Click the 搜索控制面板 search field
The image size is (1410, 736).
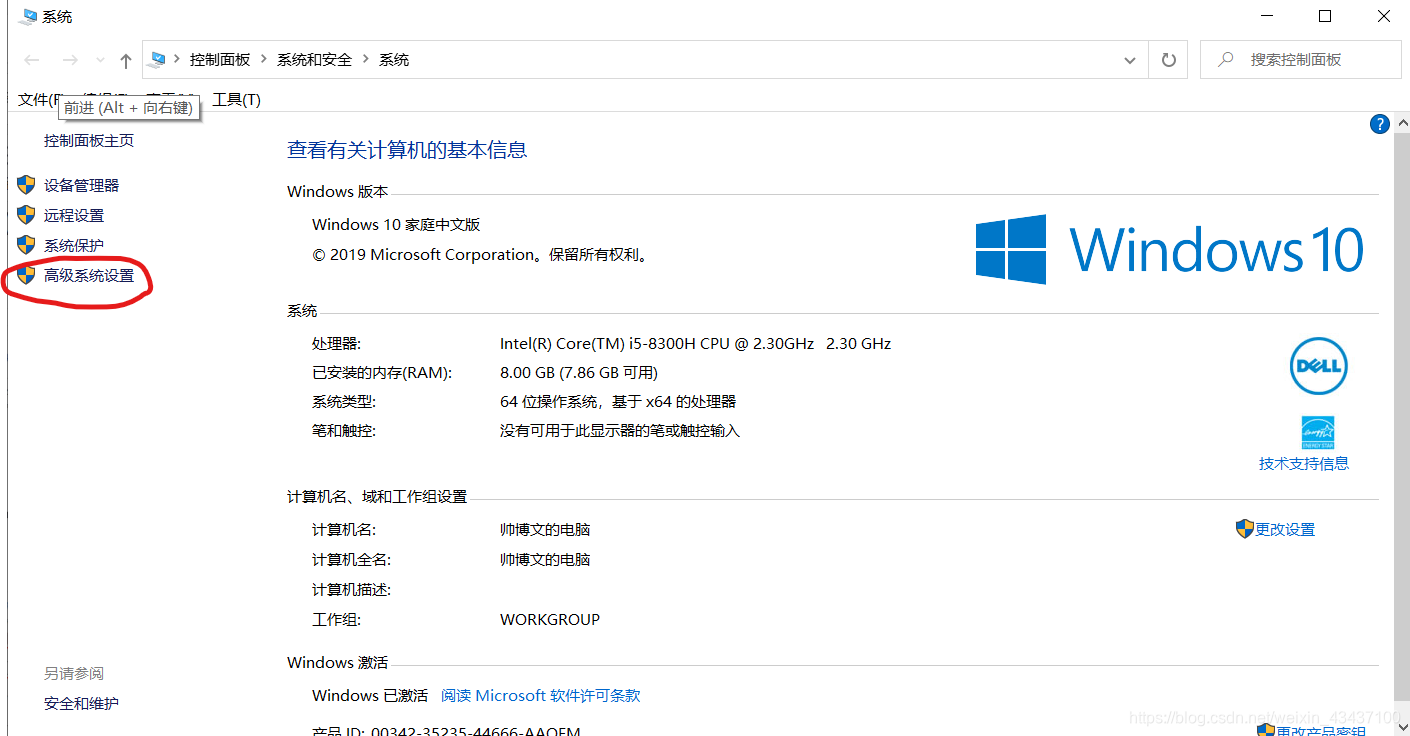pos(1301,60)
